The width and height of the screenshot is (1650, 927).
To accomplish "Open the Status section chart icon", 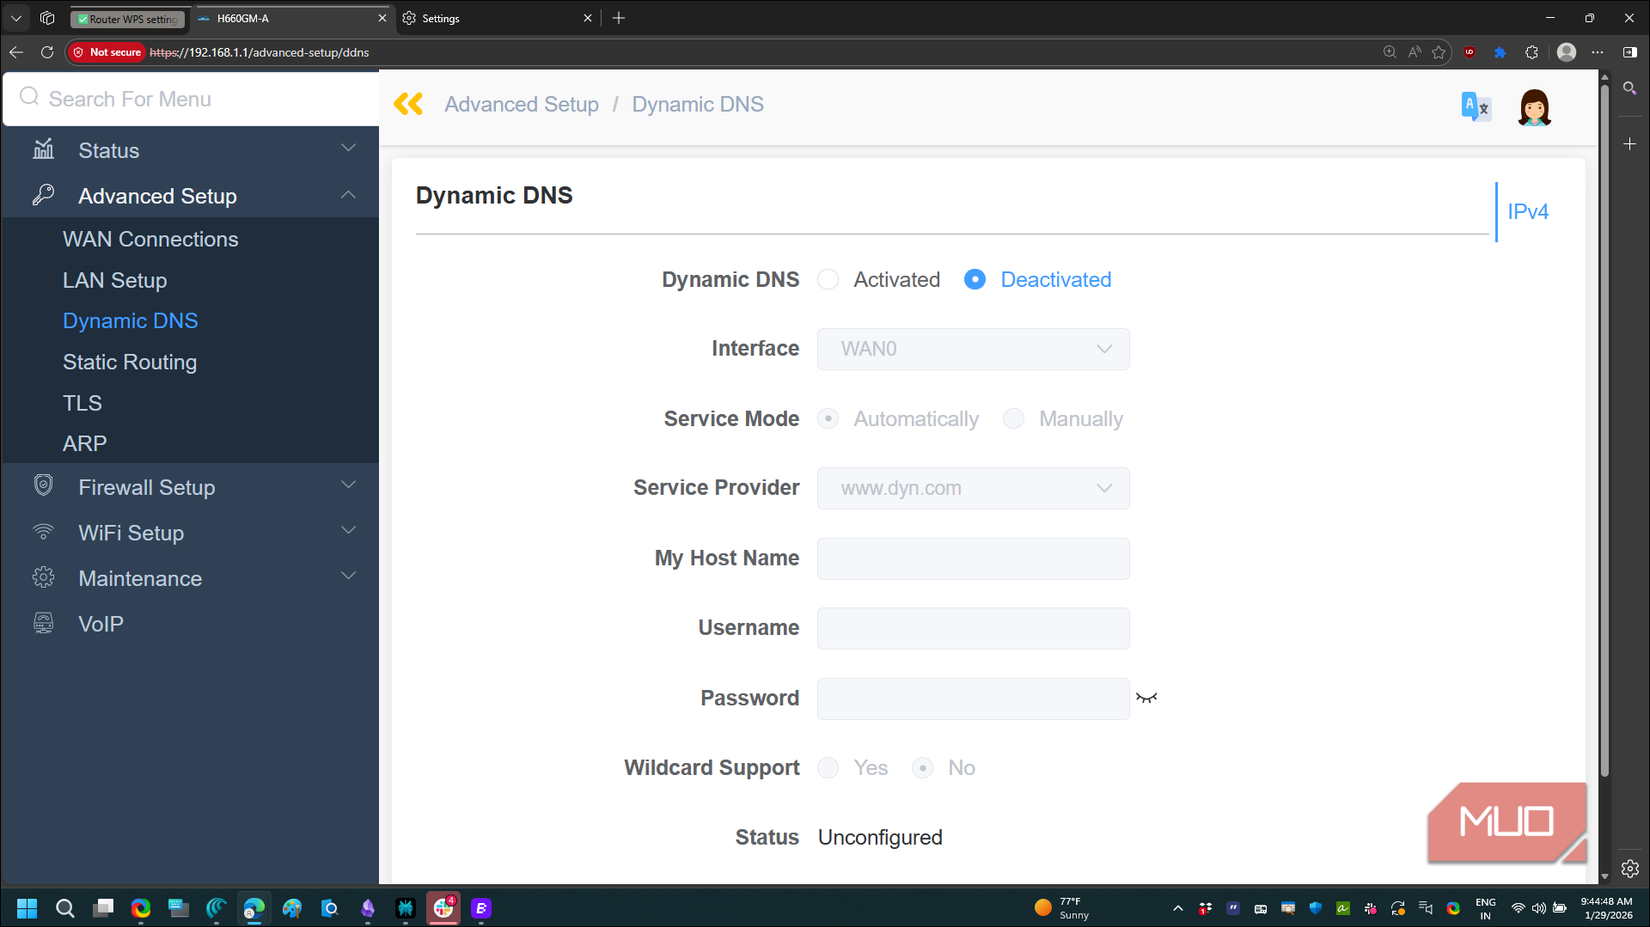I will 43,149.
